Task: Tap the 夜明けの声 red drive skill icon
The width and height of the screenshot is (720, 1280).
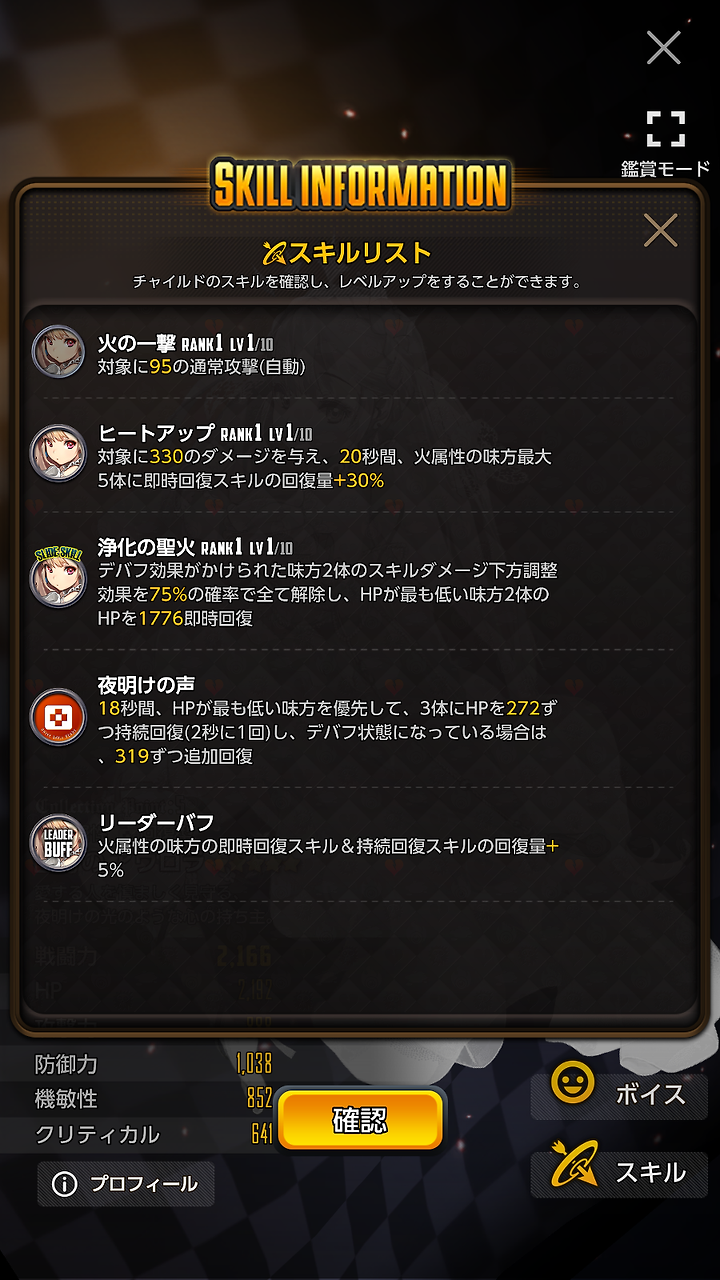Action: (x=58, y=717)
